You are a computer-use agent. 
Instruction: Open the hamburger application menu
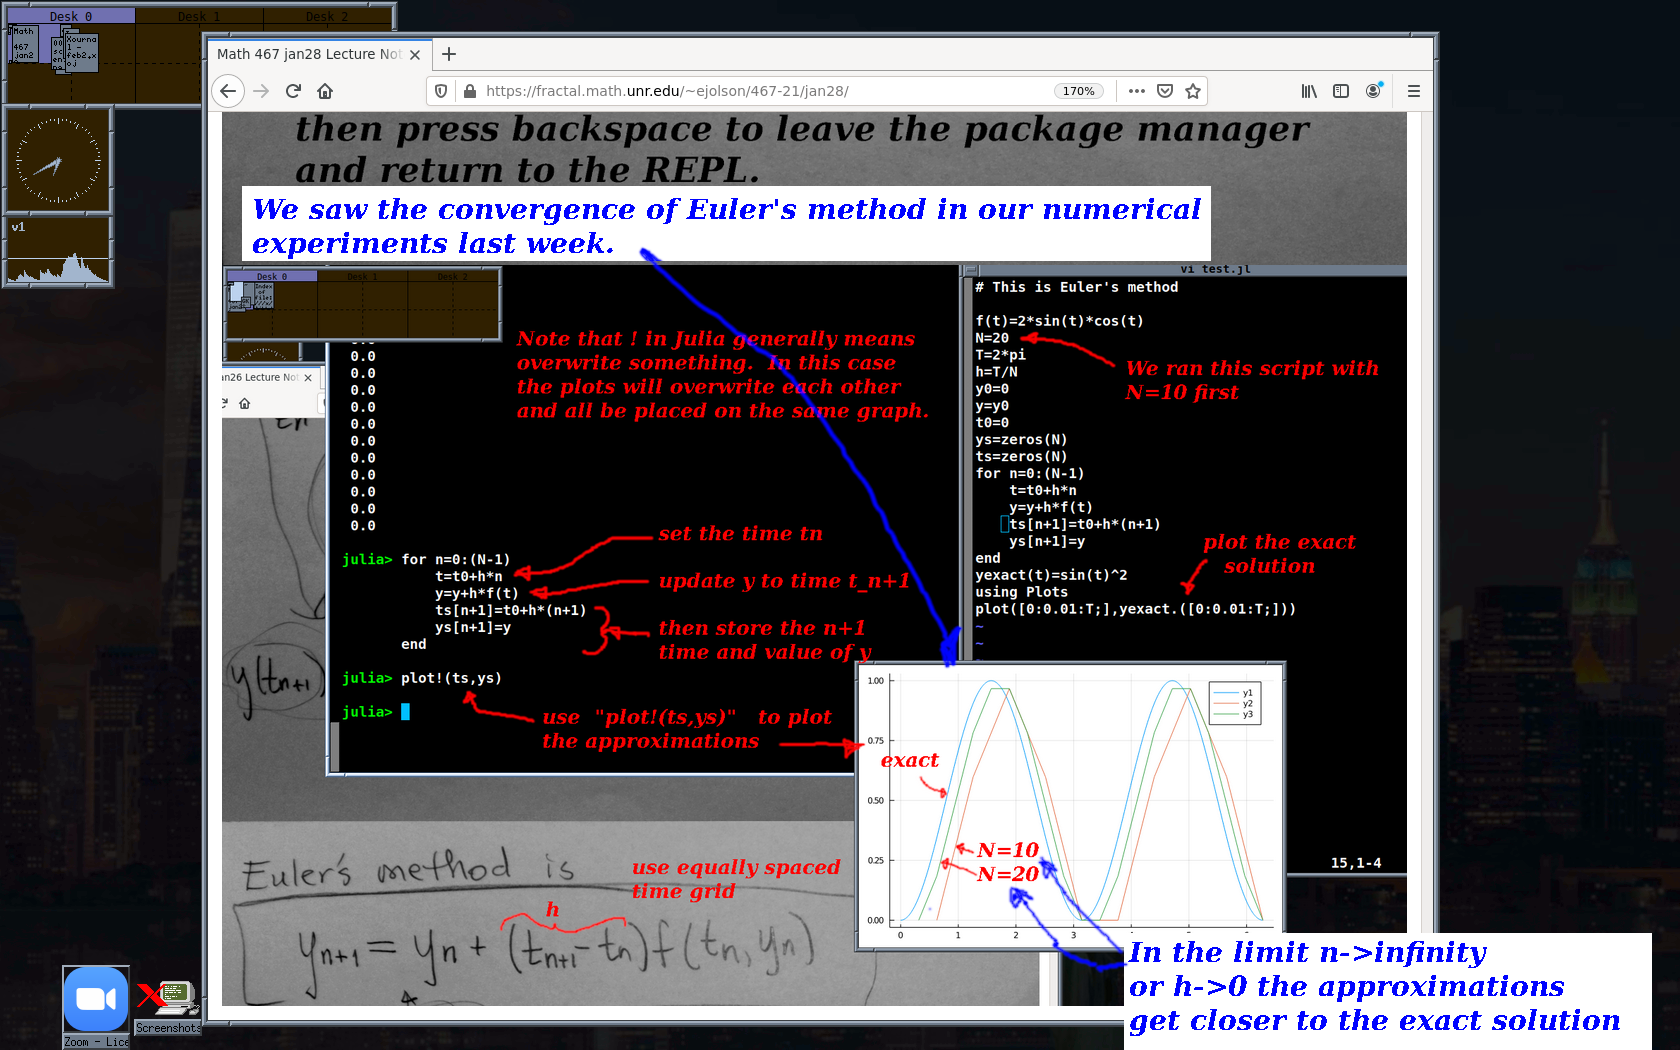pyautogui.click(x=1414, y=91)
